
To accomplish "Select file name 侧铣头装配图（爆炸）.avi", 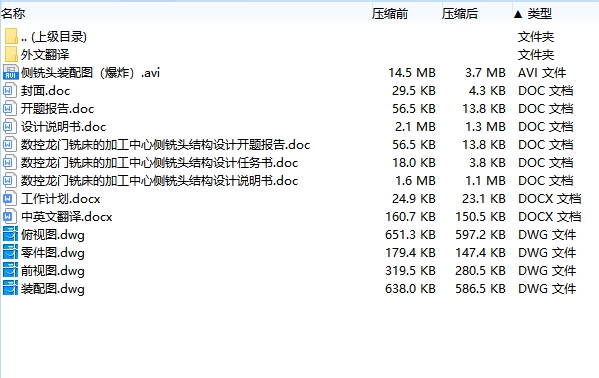I will [x=91, y=73].
